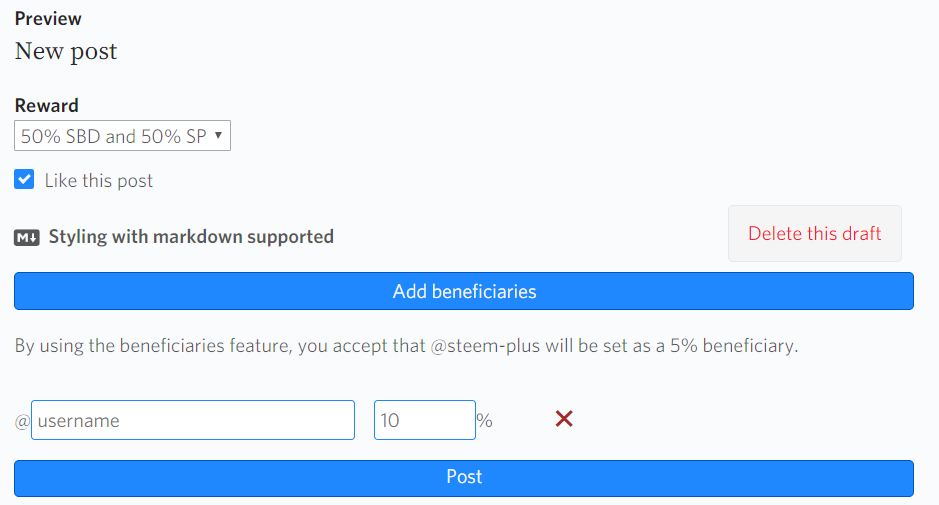
Task: Click the @ symbol before the username field
Action: (x=22, y=421)
